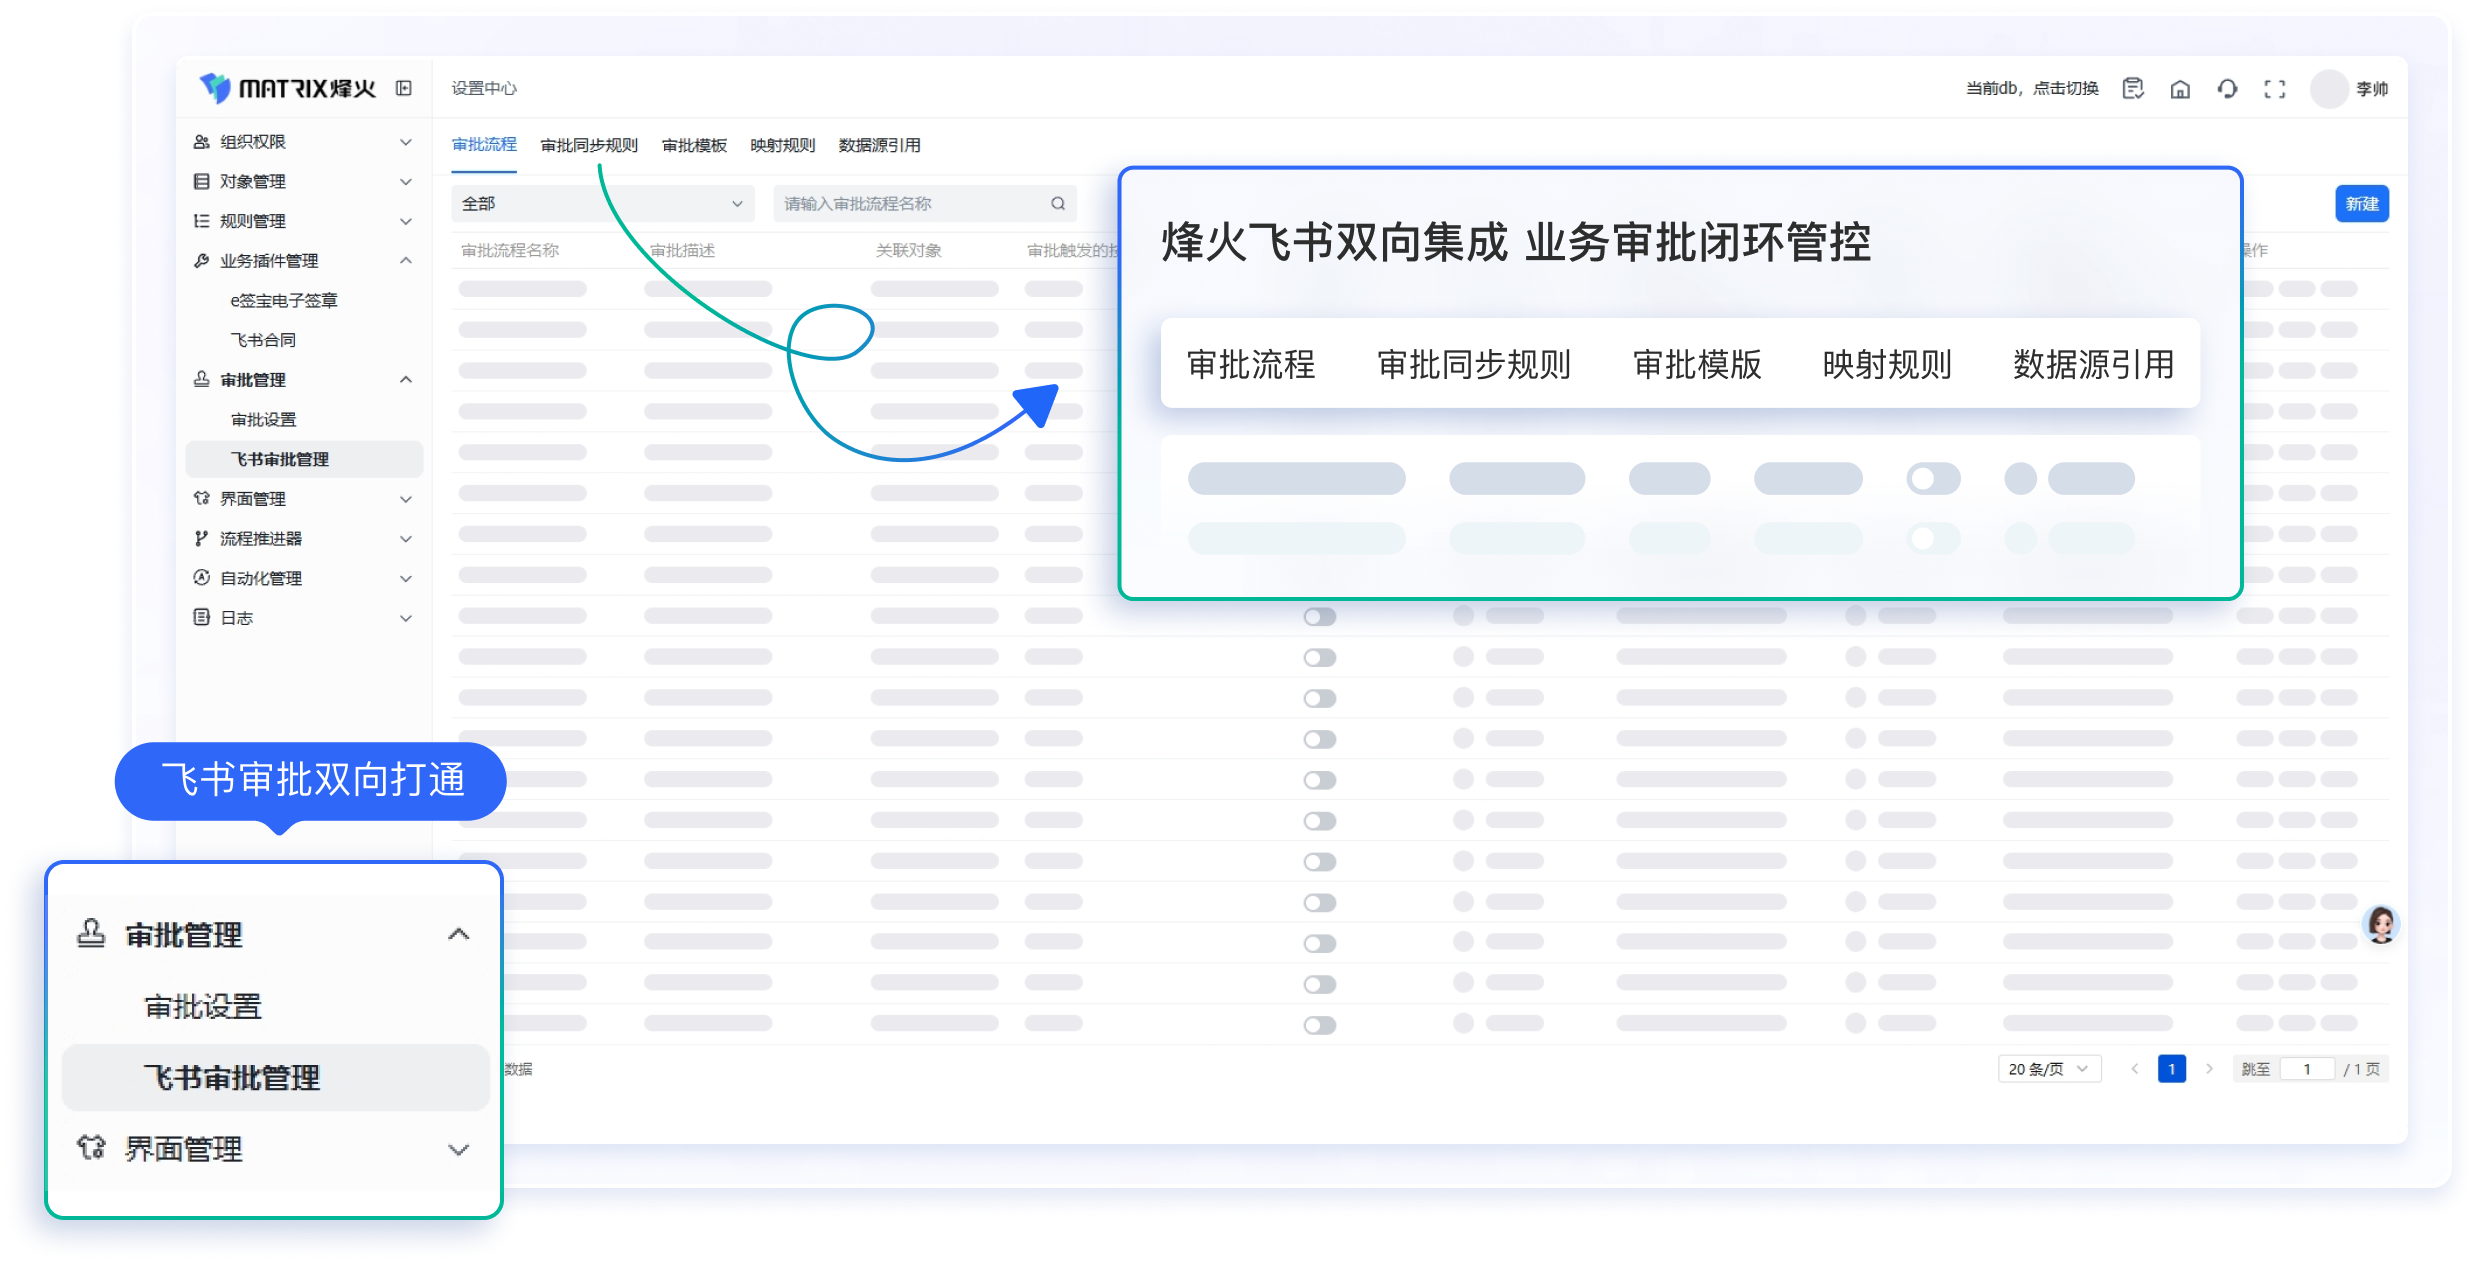
Task: Switch to the 审批模板 tab
Action: pyautogui.click(x=694, y=145)
